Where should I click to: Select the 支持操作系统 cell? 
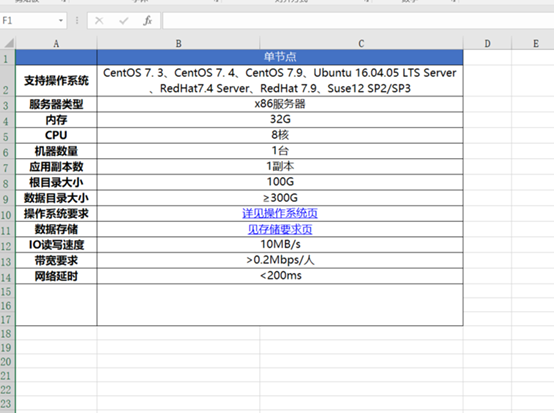coord(56,81)
